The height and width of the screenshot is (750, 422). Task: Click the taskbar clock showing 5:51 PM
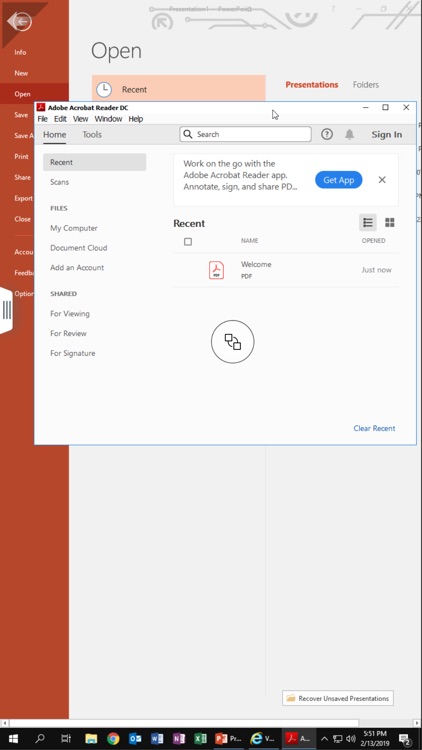tap(375, 739)
